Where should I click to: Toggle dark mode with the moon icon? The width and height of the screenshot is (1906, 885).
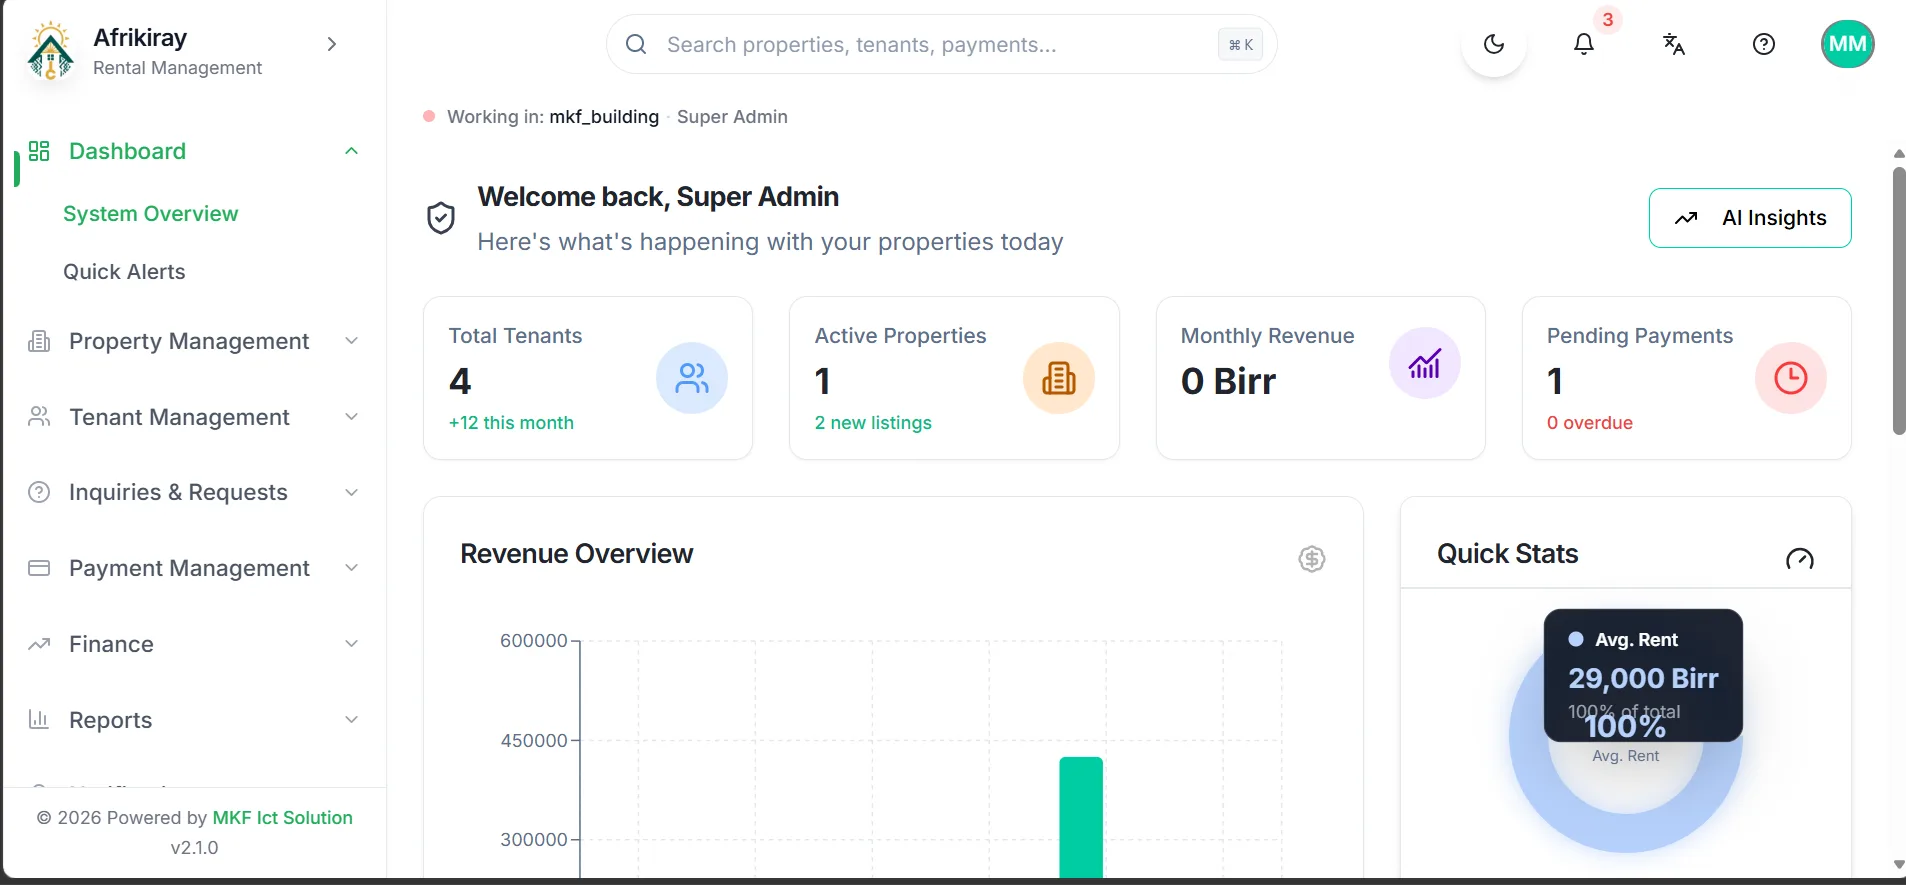pyautogui.click(x=1494, y=44)
